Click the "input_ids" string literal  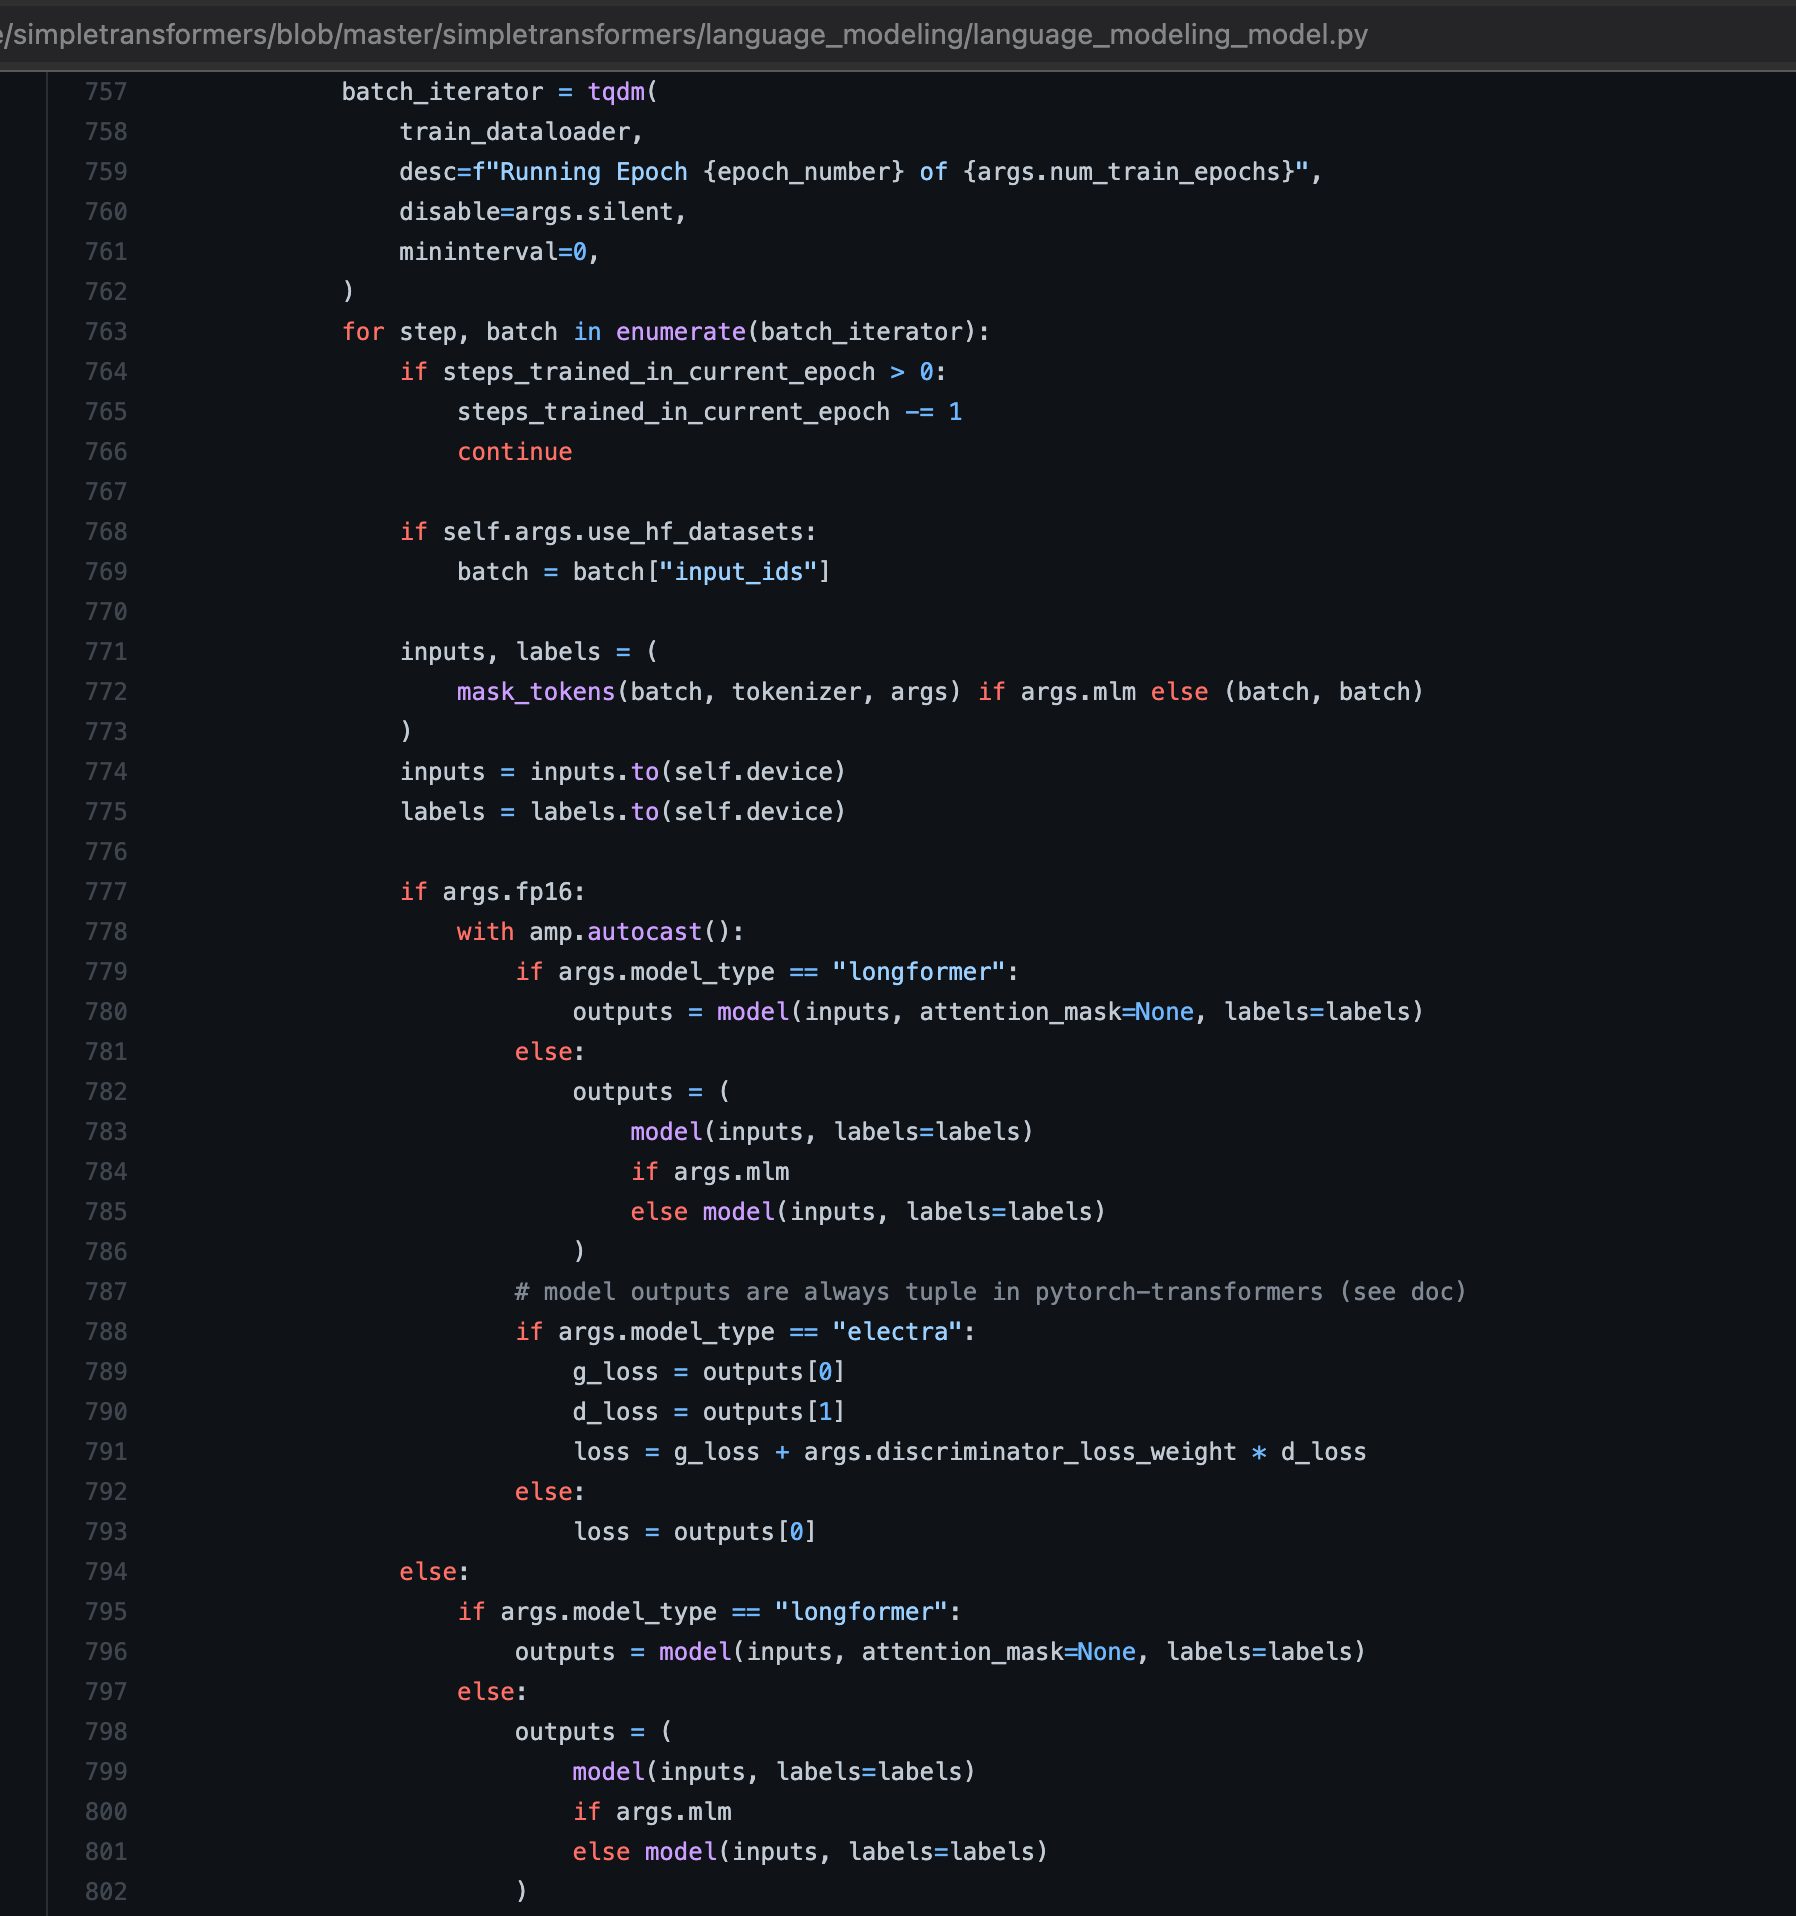click(x=738, y=571)
